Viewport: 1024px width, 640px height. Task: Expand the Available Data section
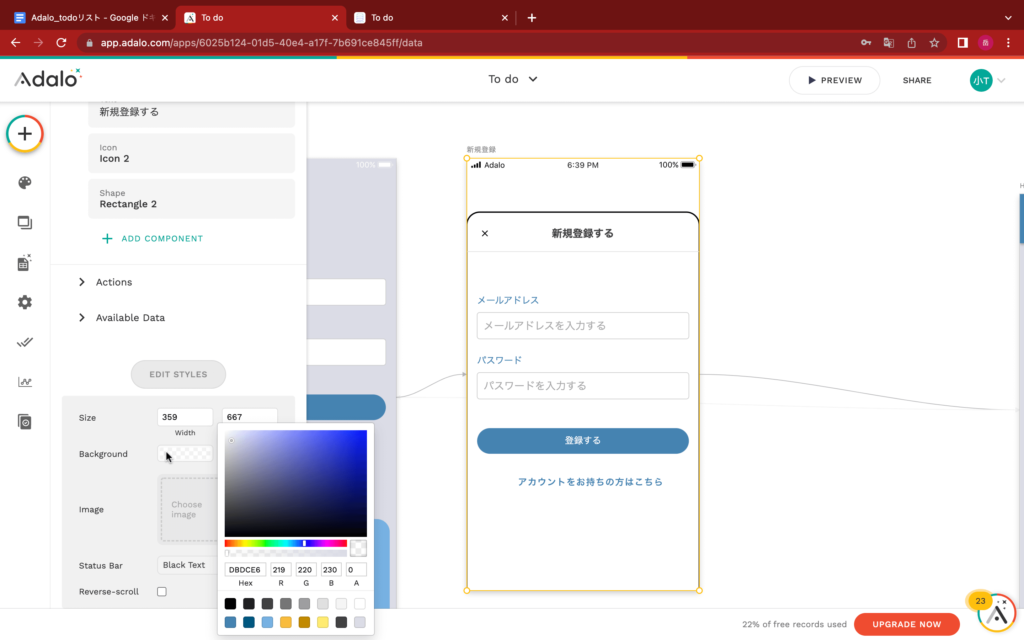pyautogui.click(x=131, y=317)
